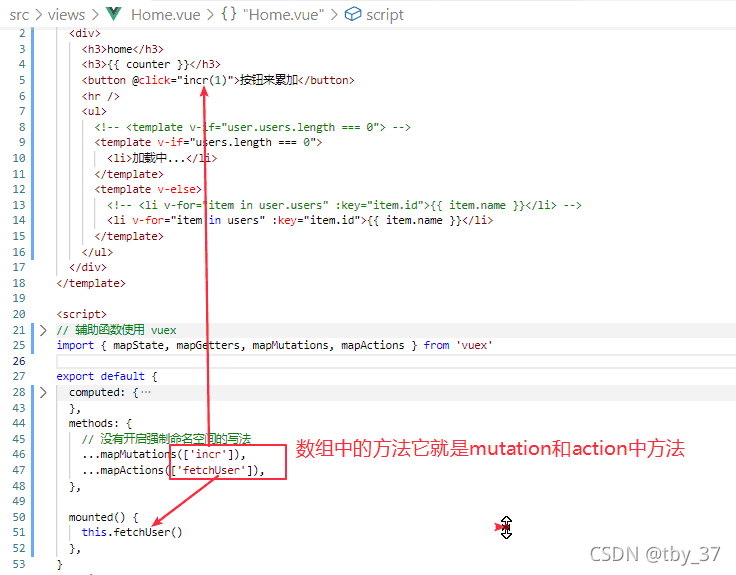The height and width of the screenshot is (575, 736).
Task: Click the Vue file icon in breadcrumb
Action: click(x=114, y=14)
